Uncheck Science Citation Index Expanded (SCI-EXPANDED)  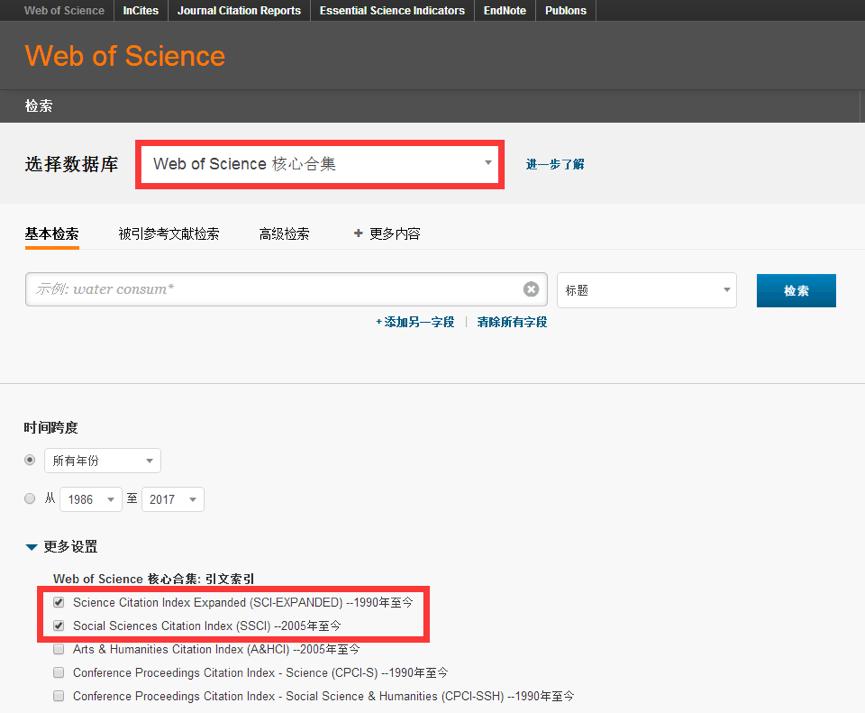(x=58, y=602)
